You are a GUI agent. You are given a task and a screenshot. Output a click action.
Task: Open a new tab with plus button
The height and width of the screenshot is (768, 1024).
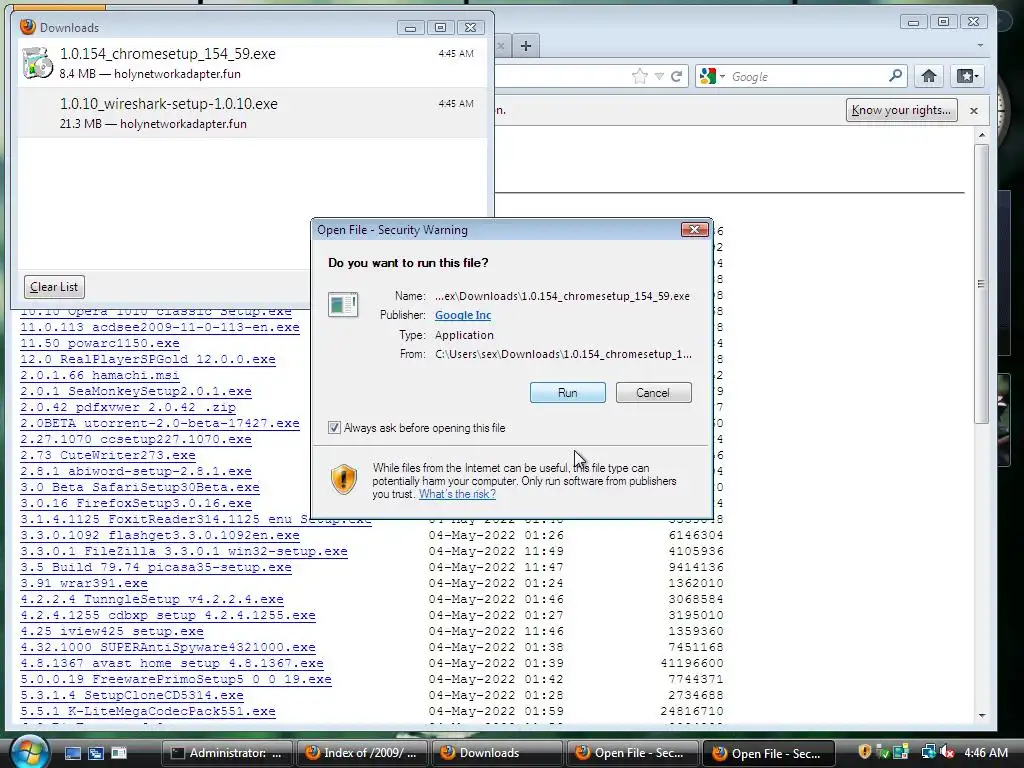point(526,46)
